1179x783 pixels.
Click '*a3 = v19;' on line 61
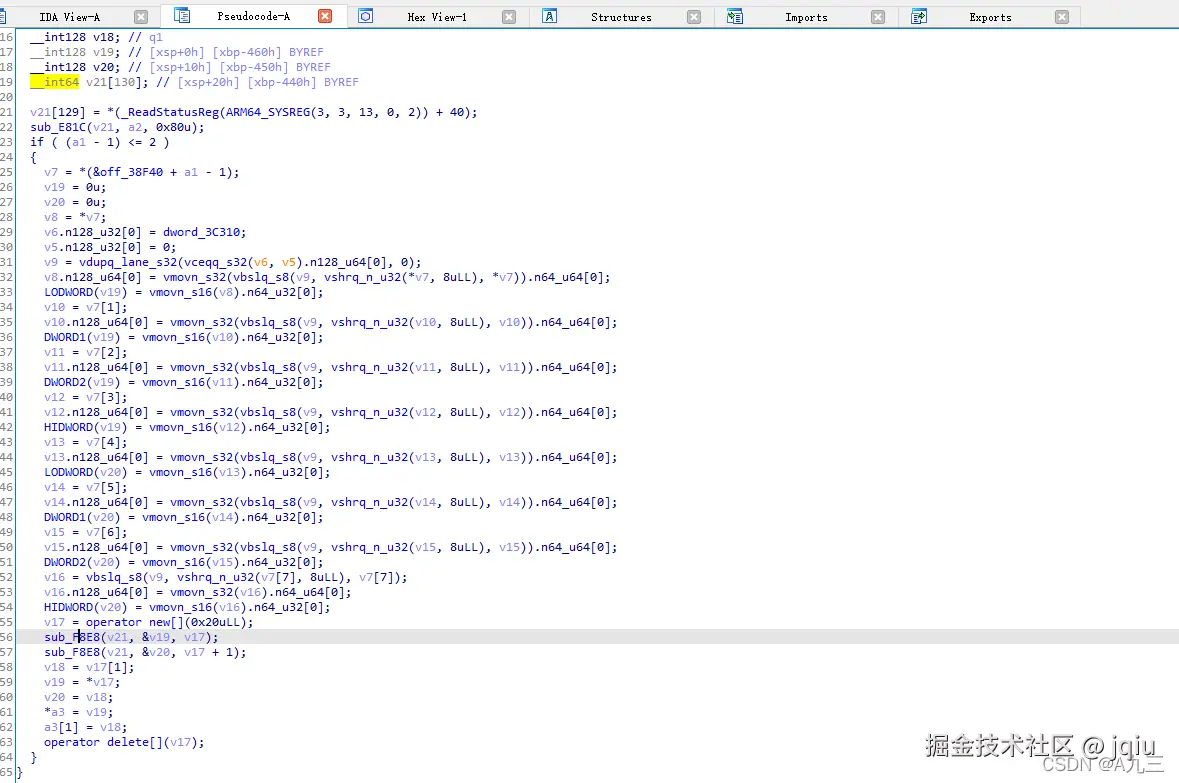pyautogui.click(x=79, y=712)
